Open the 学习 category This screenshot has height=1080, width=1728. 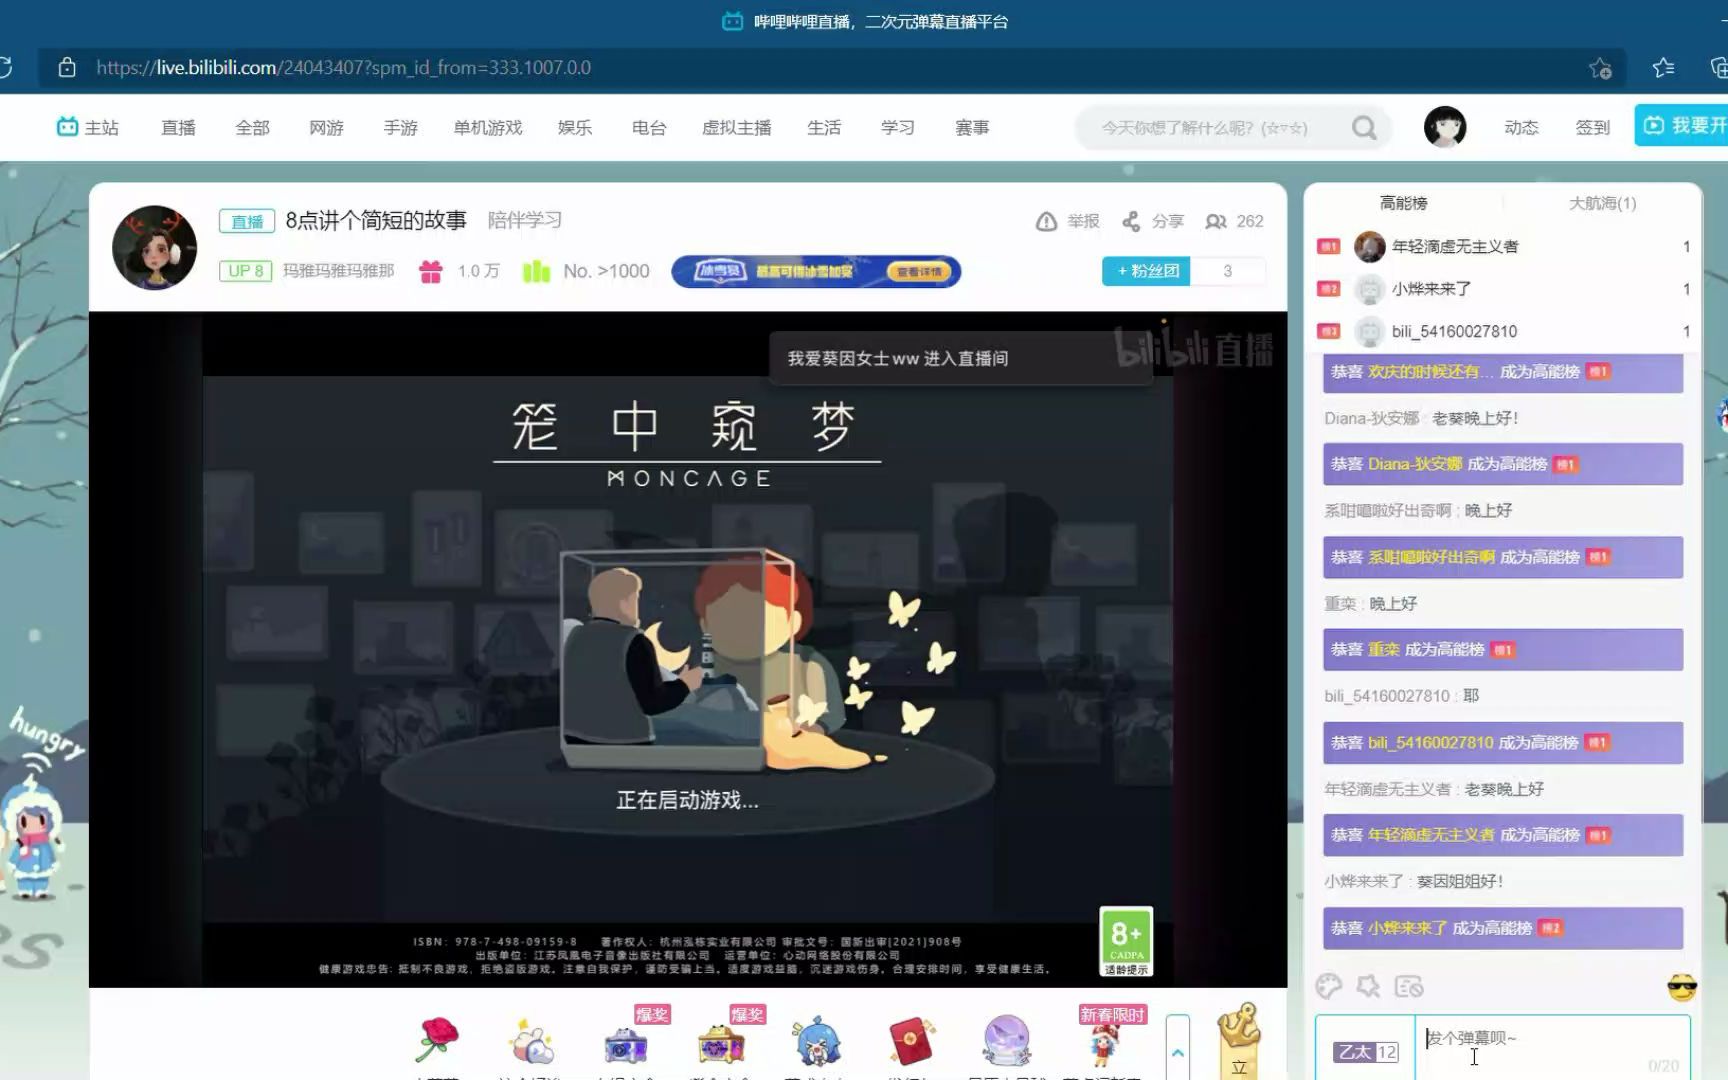click(898, 127)
